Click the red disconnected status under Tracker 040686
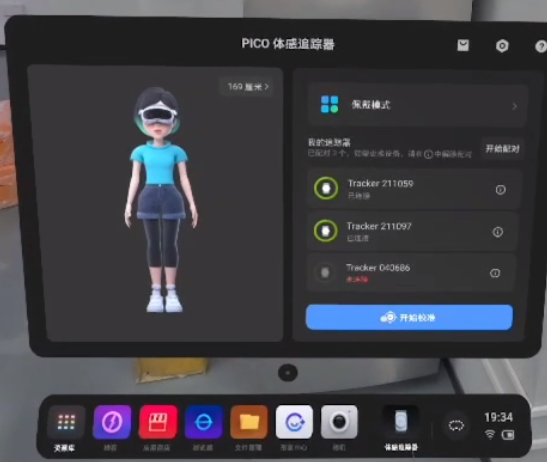Image resolution: width=547 pixels, height=462 pixels. (x=357, y=279)
